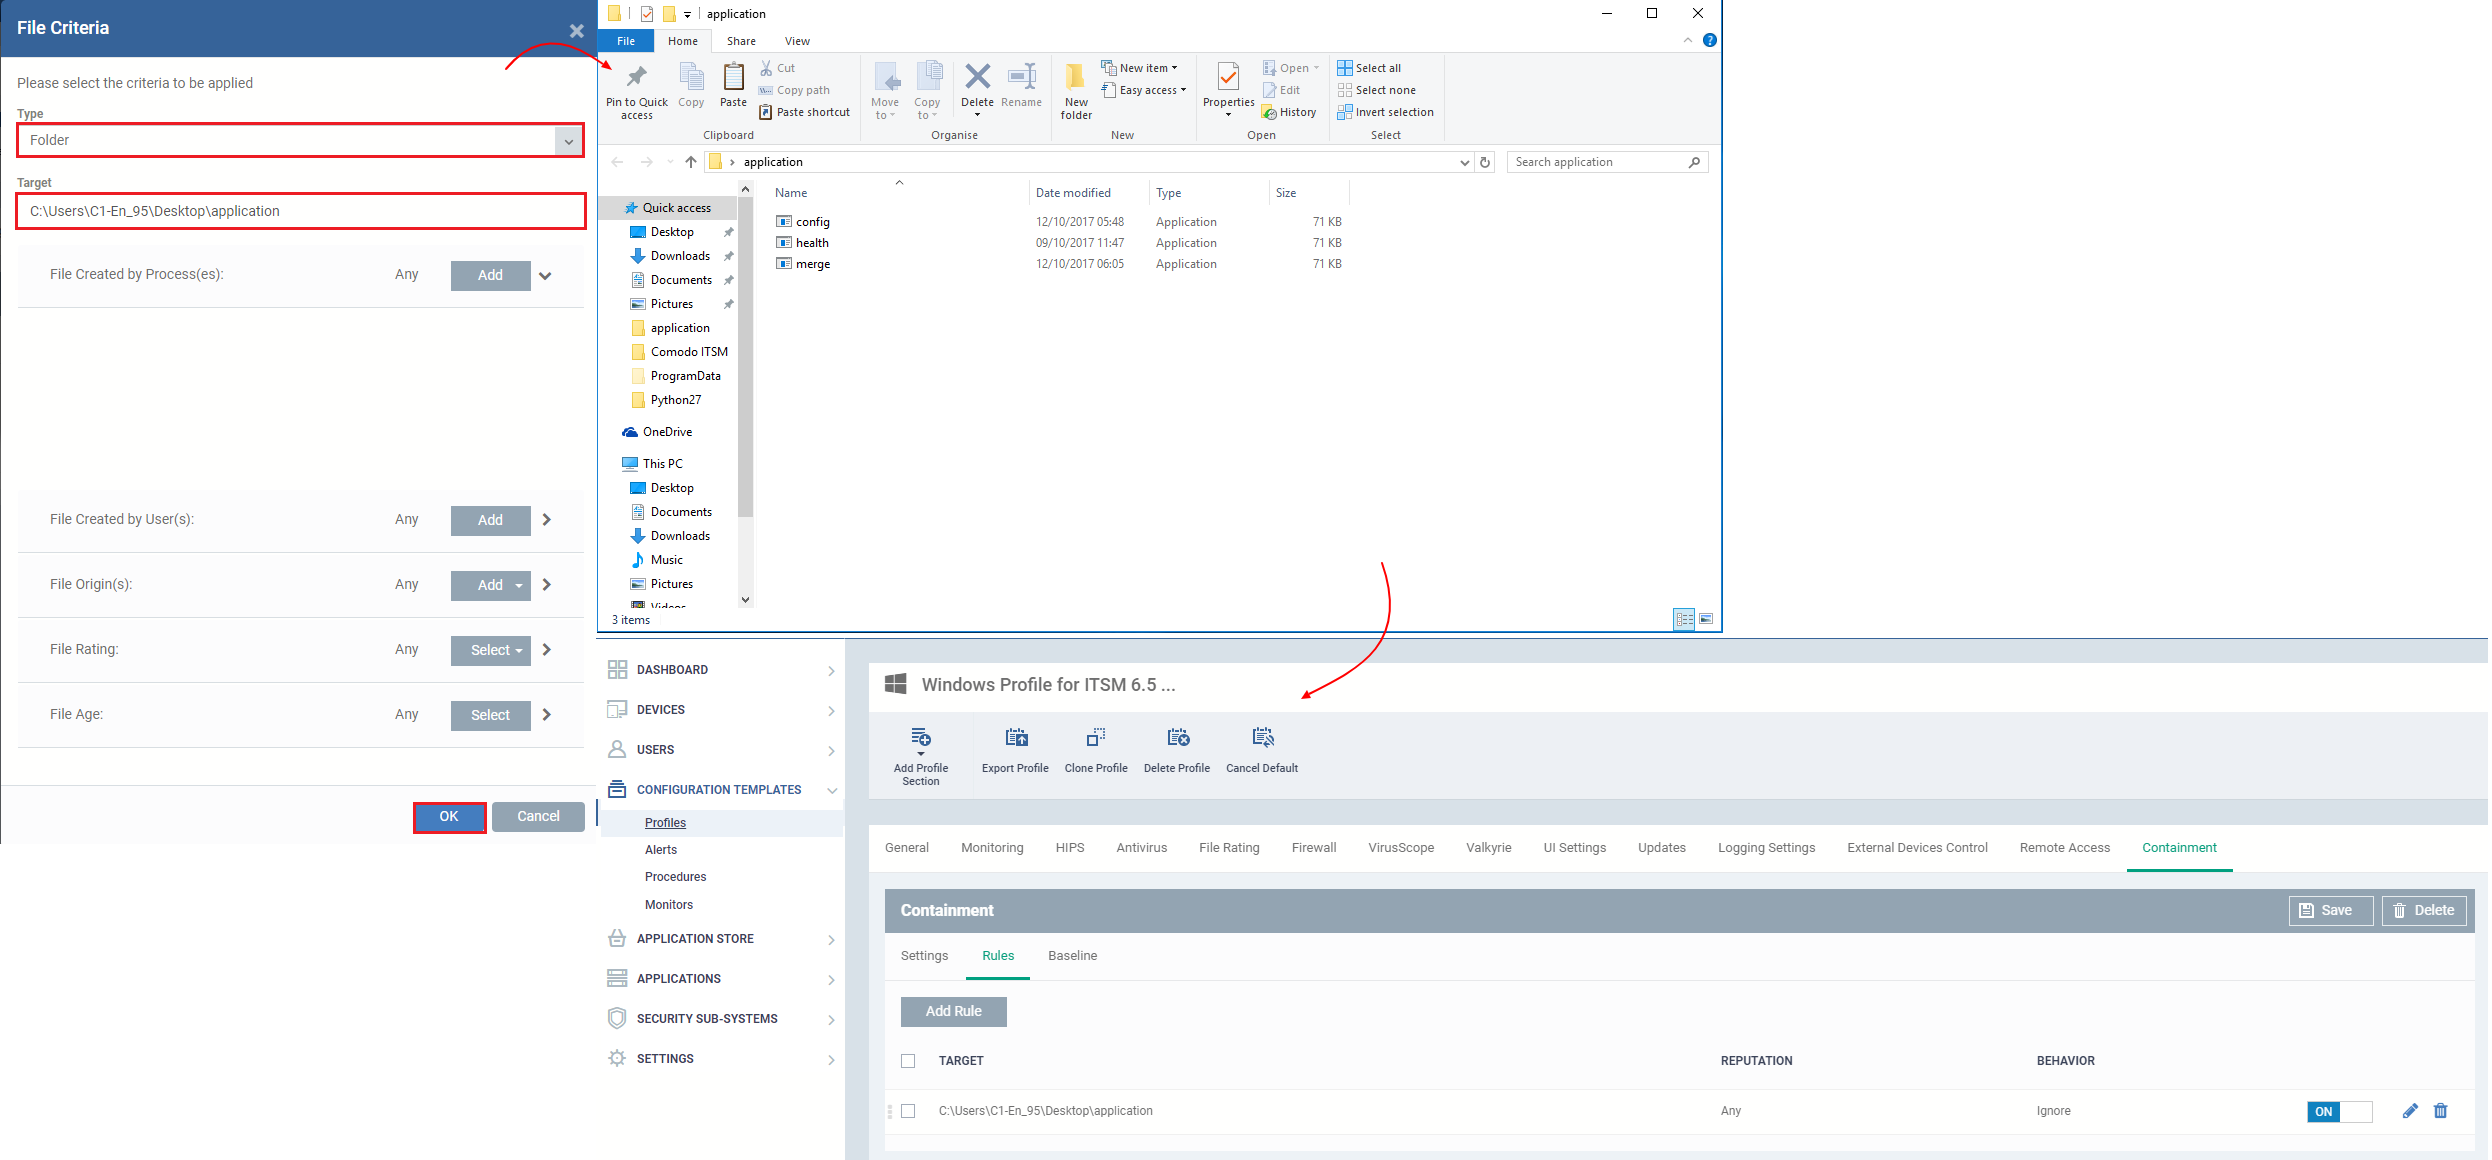2492x1160 pixels.
Task: Open the Profiles link in sidebar
Action: (x=665, y=823)
